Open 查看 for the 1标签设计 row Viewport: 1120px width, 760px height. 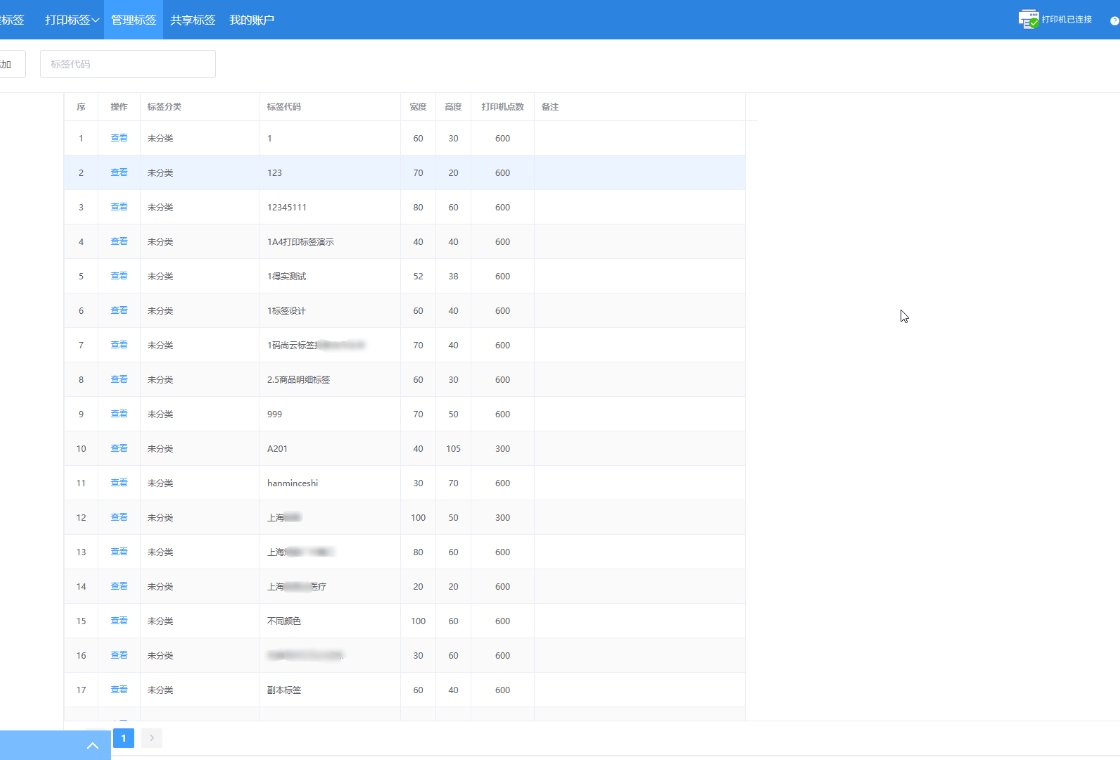(119, 310)
